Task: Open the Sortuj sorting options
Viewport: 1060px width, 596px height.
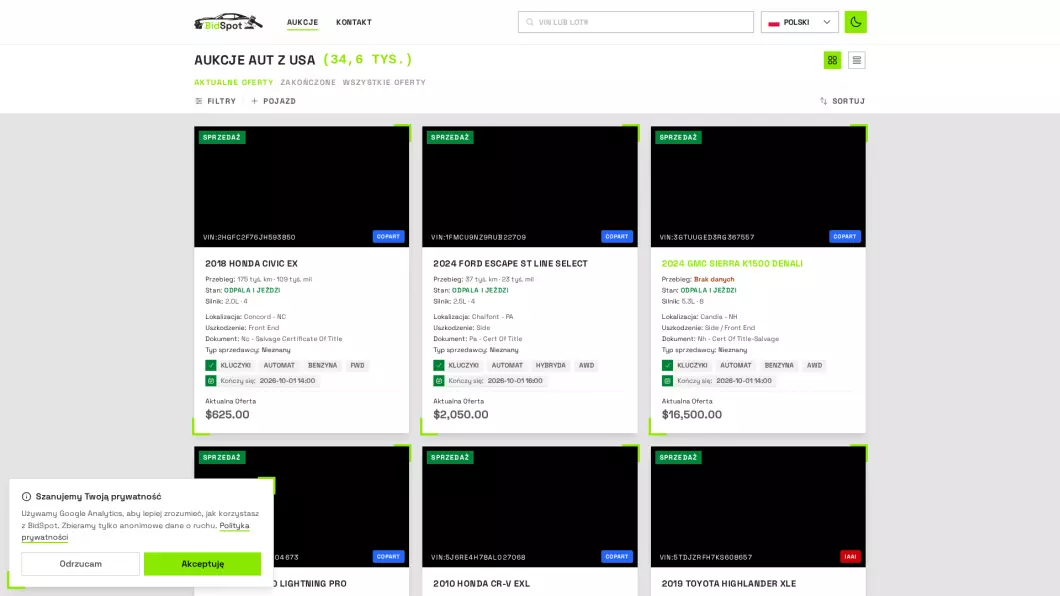Action: [842, 101]
